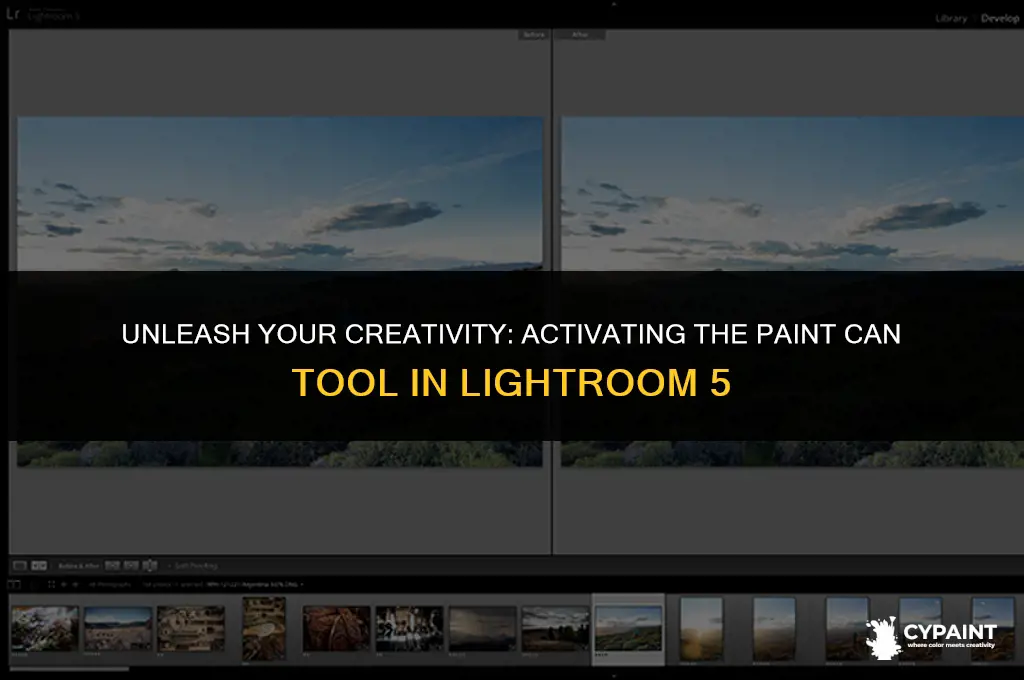Click the Before & After toolbar label
The height and width of the screenshot is (680, 1024).
[78, 566]
